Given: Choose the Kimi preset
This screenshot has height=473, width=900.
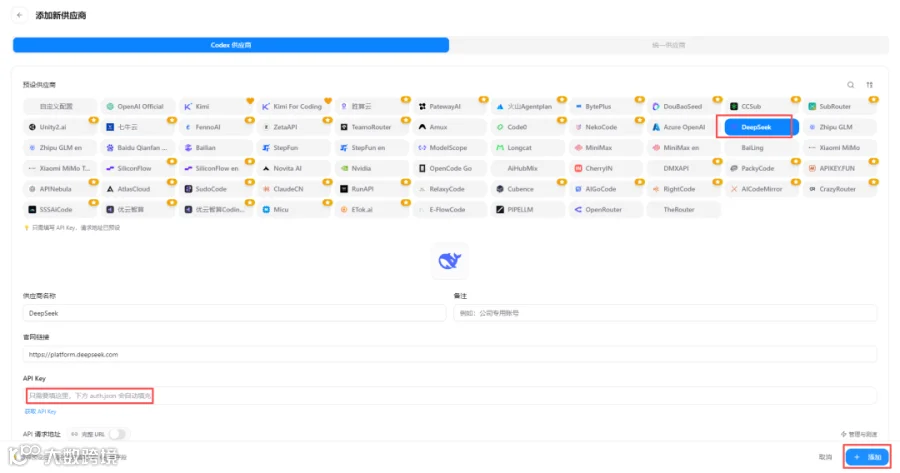Looking at the screenshot, I should point(216,107).
